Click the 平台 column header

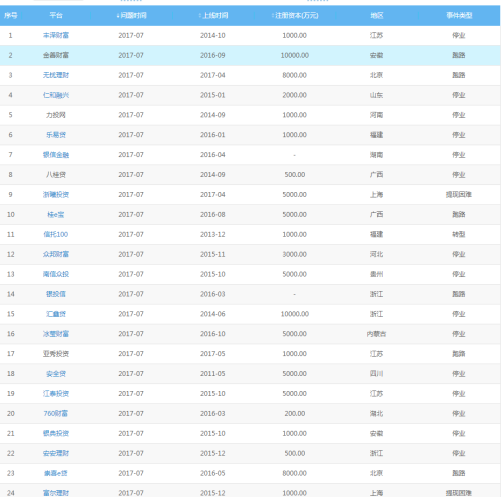(x=56, y=16)
